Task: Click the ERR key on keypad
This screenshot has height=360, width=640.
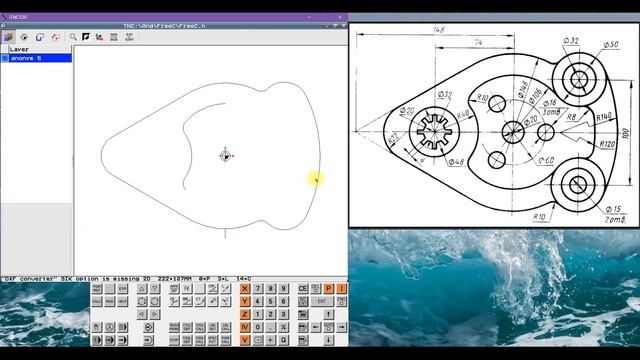Action: pos(122,288)
